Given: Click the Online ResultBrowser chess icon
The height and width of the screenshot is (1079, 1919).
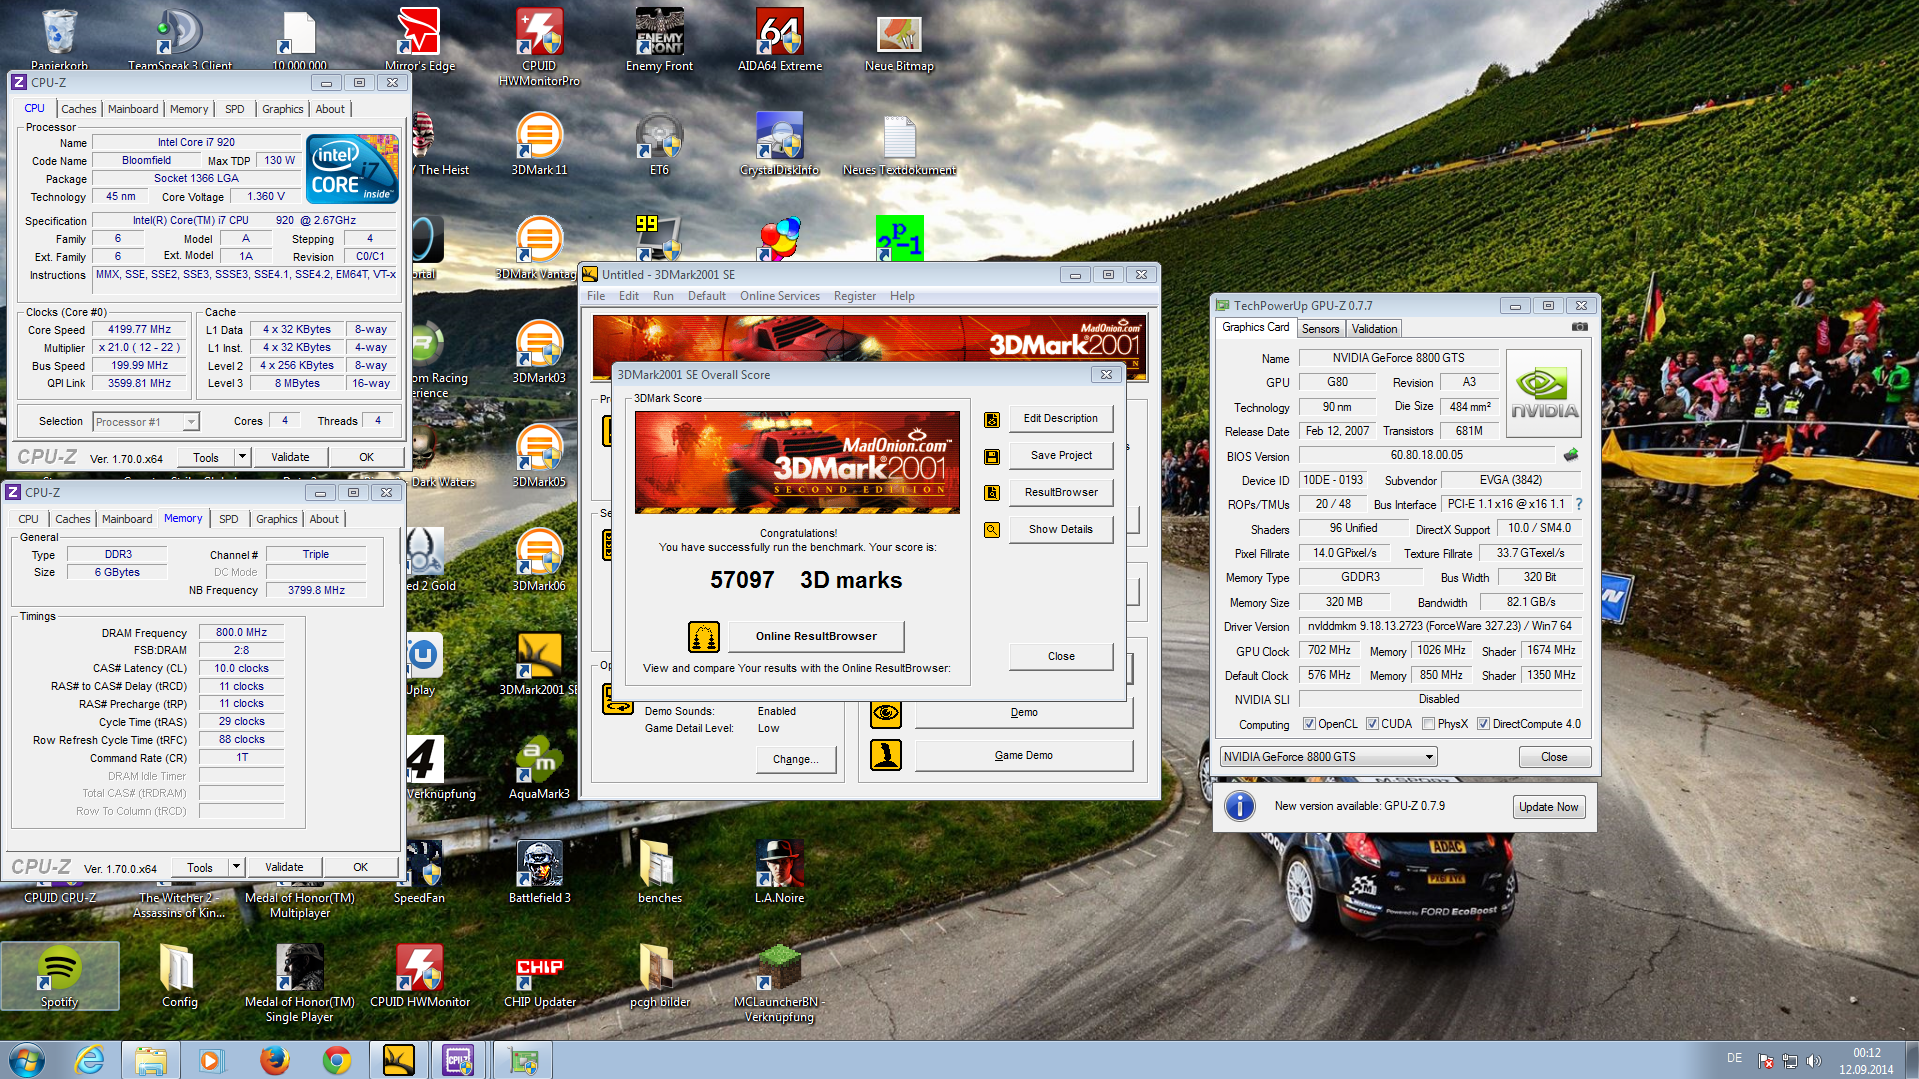Looking at the screenshot, I should (704, 636).
